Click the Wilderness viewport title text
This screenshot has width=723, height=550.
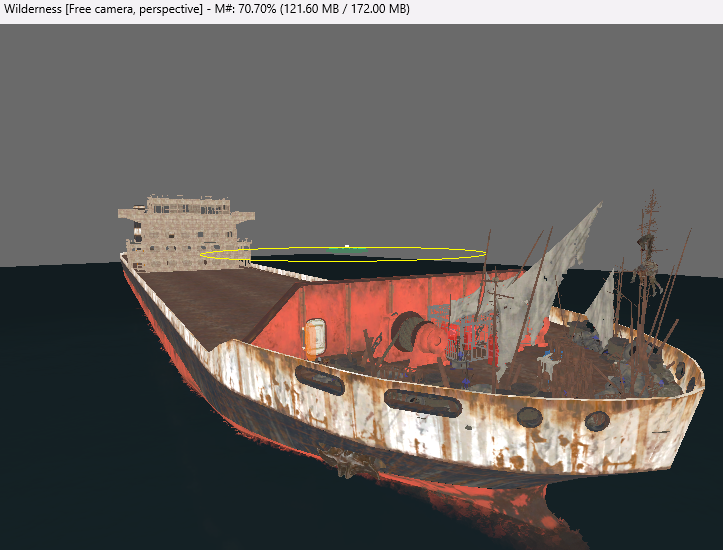207,9
